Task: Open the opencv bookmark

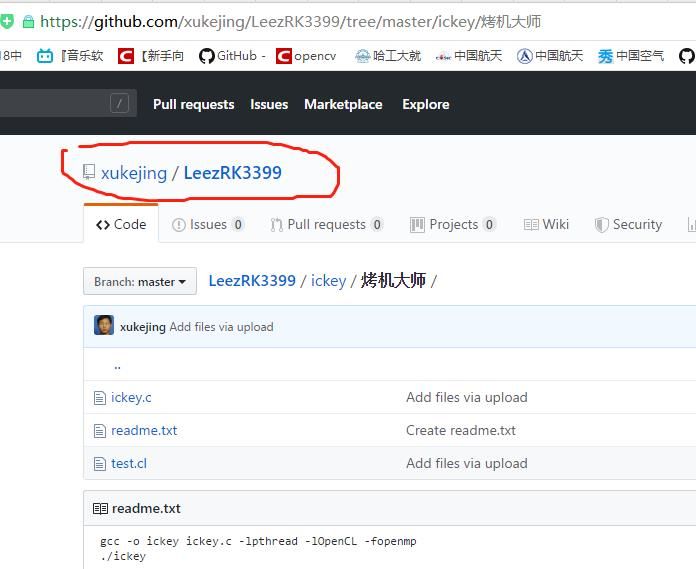Action: tap(306, 56)
